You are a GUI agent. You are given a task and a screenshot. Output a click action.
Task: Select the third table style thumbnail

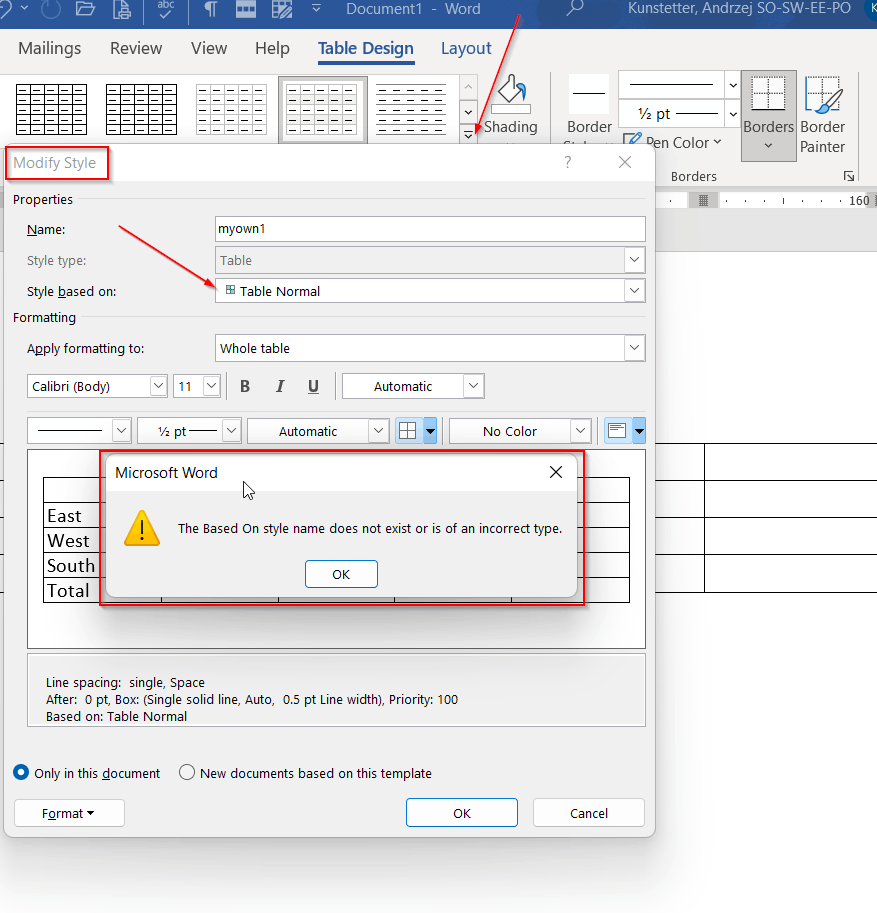coord(231,109)
